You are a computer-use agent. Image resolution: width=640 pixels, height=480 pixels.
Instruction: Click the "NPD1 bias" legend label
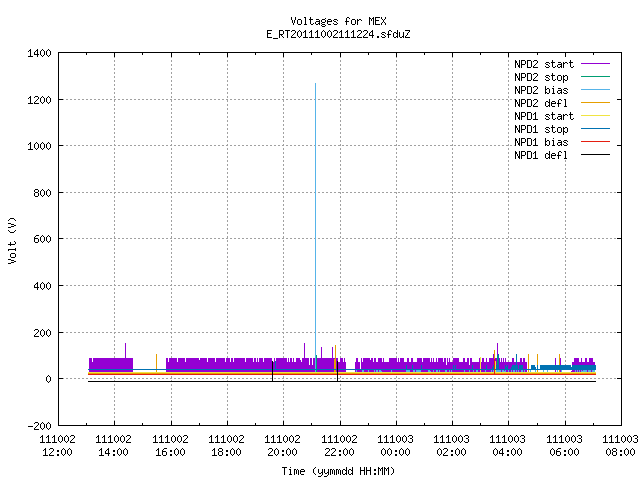click(x=541, y=142)
